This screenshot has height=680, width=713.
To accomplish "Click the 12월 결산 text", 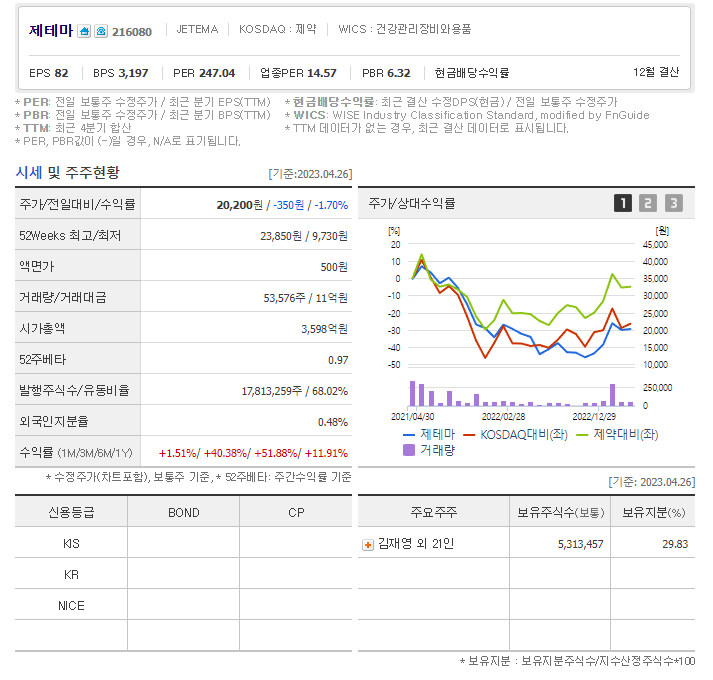I will tap(656, 72).
